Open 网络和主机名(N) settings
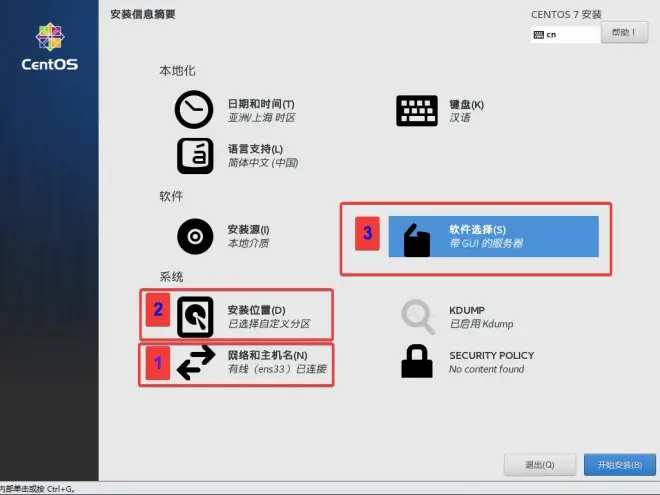Image resolution: width=660 pixels, height=495 pixels. pos(267,355)
